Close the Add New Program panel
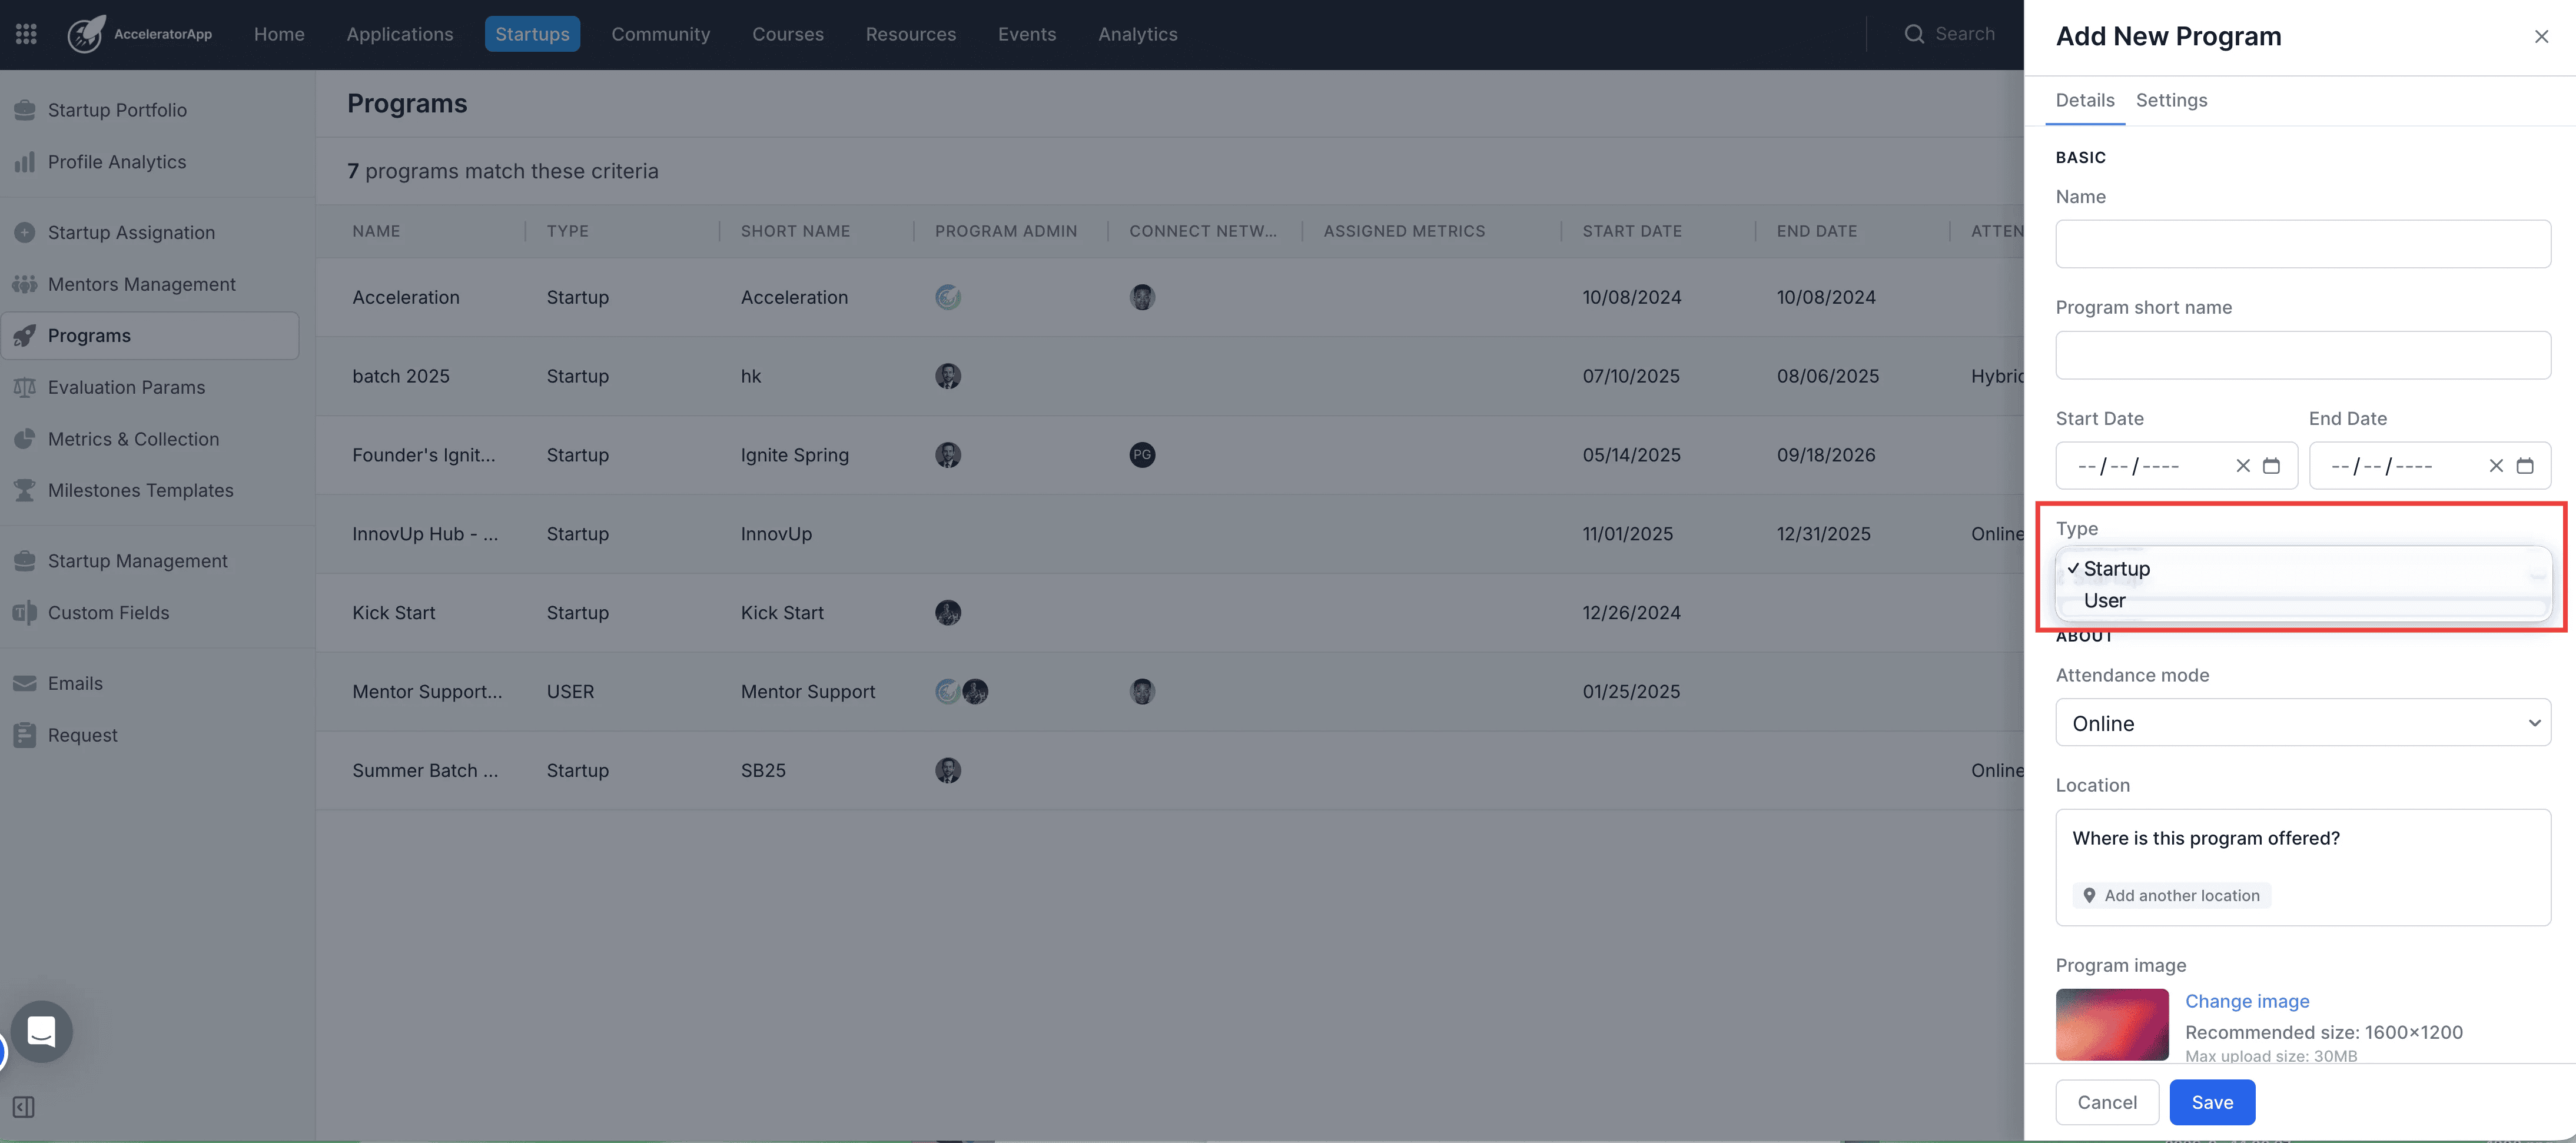Image resolution: width=2576 pixels, height=1143 pixels. 2541,37
